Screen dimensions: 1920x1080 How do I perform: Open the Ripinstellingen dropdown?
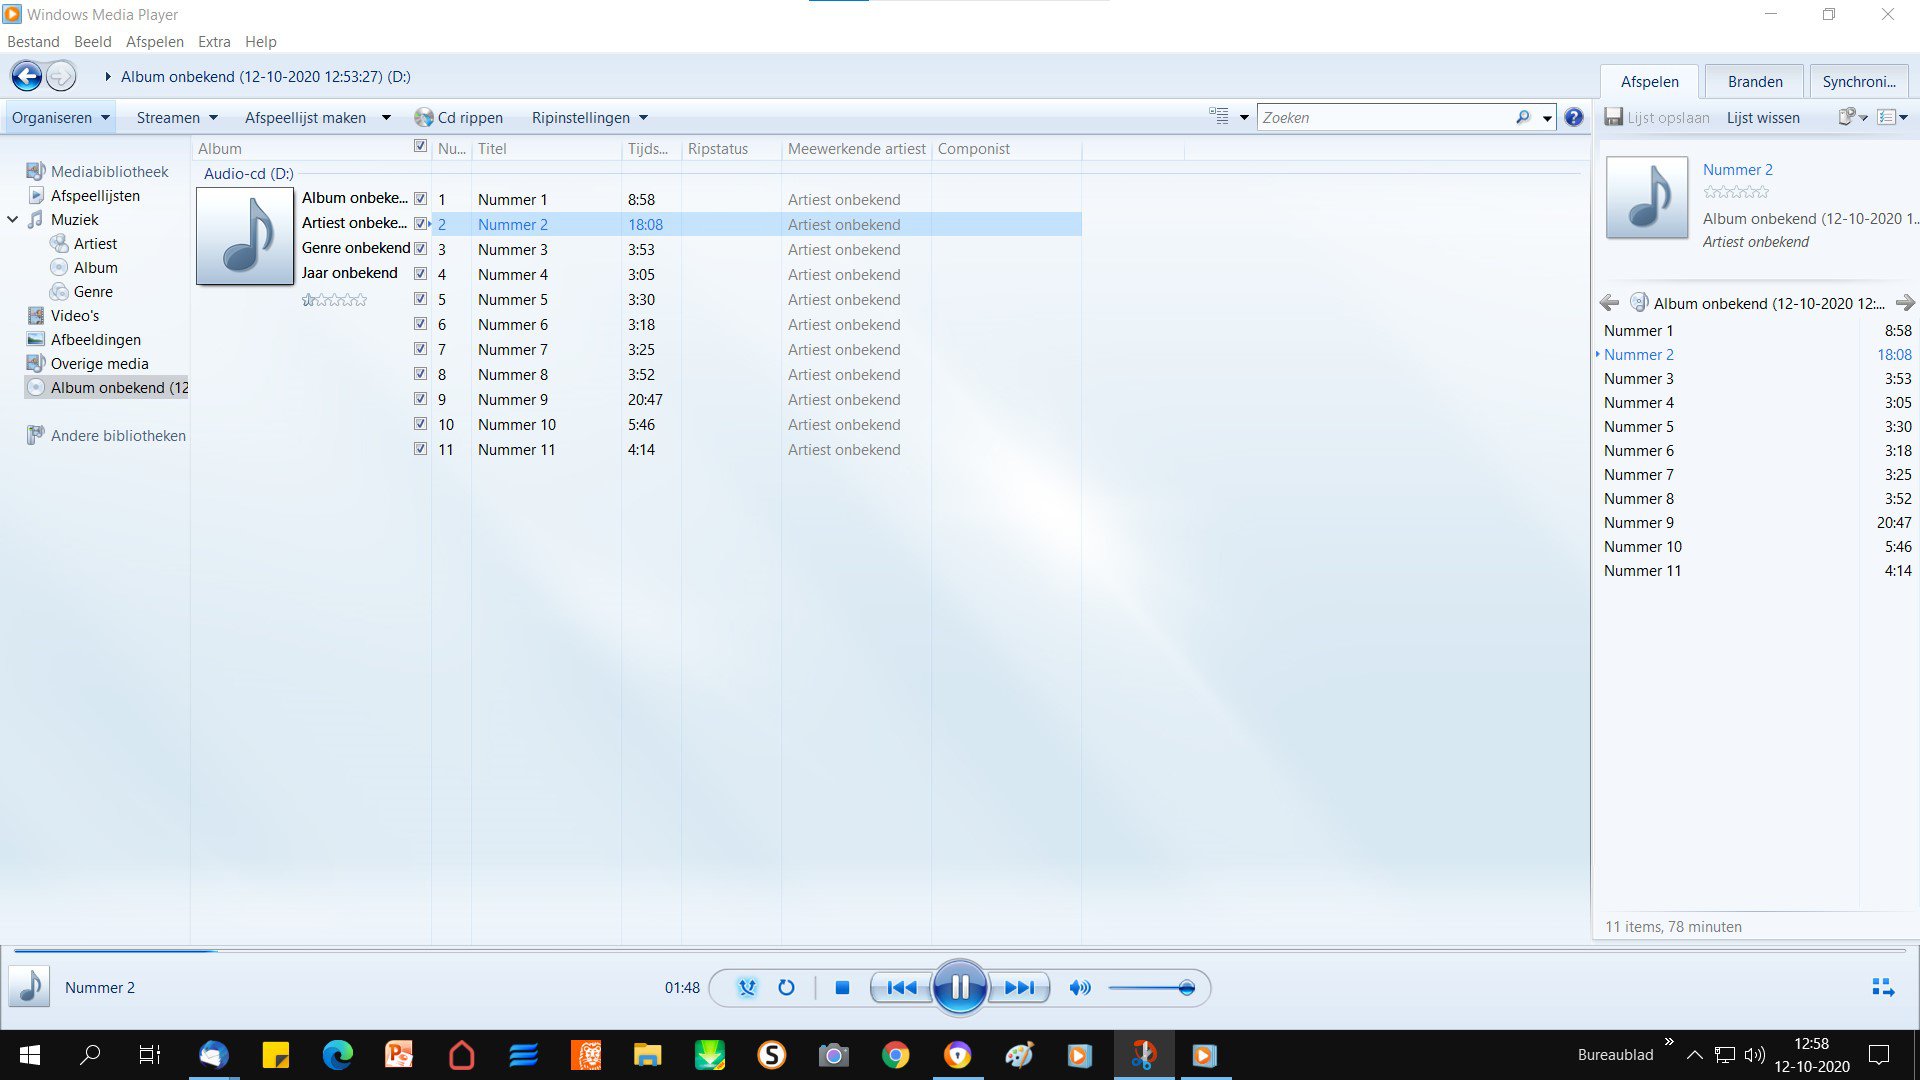coord(590,117)
